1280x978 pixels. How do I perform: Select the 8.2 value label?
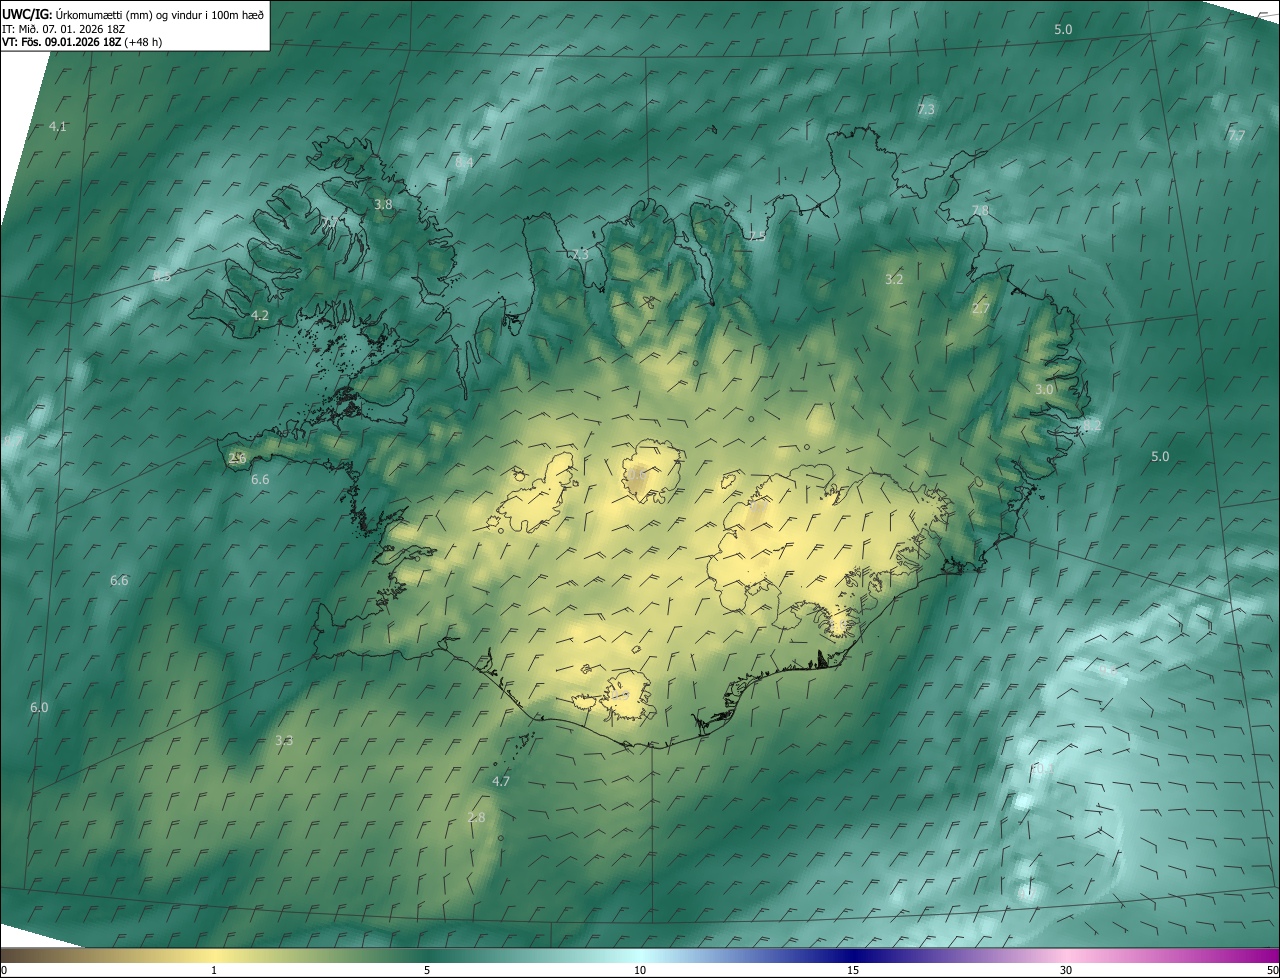[1092, 425]
